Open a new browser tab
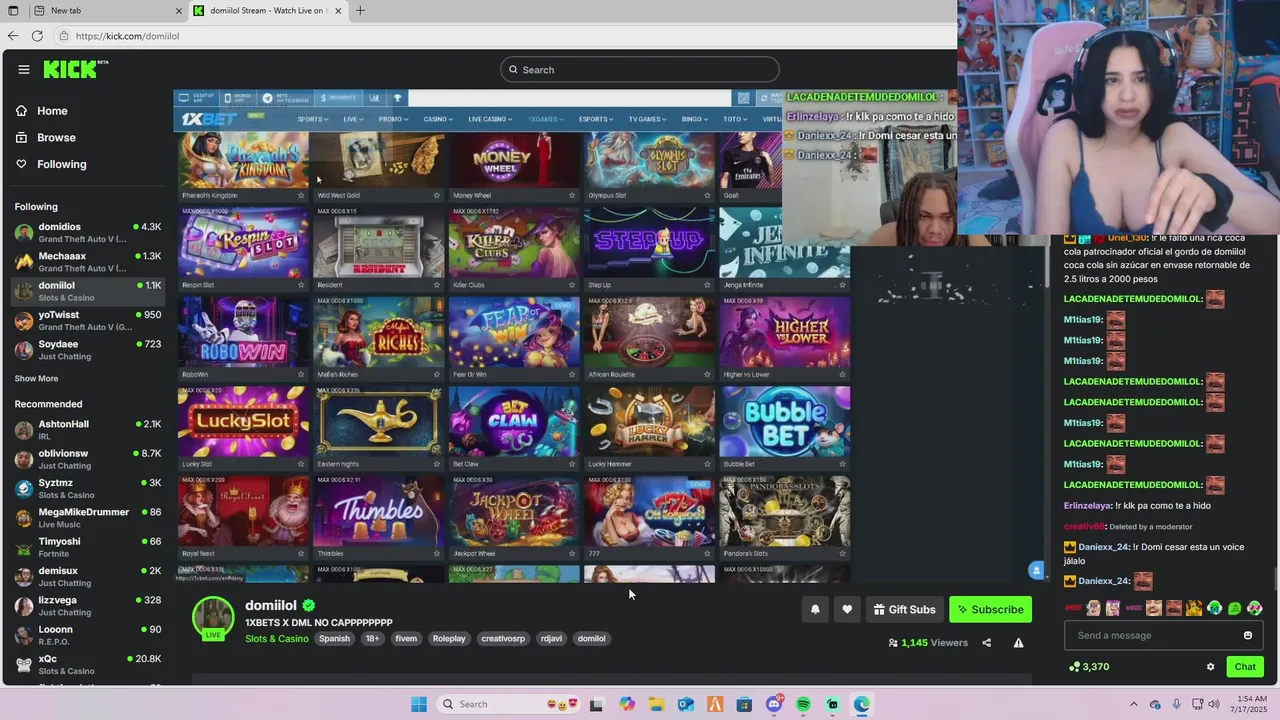 tap(360, 10)
